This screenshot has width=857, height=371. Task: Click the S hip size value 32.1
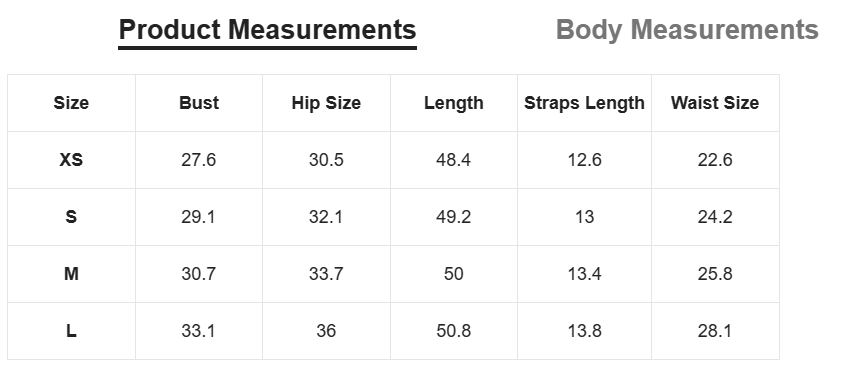[x=326, y=217]
